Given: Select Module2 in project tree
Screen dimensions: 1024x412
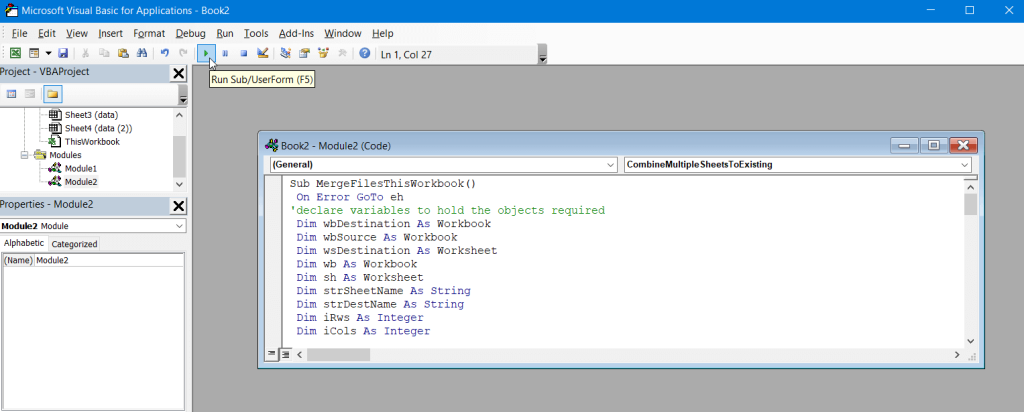Looking at the screenshot, I should tap(81, 182).
